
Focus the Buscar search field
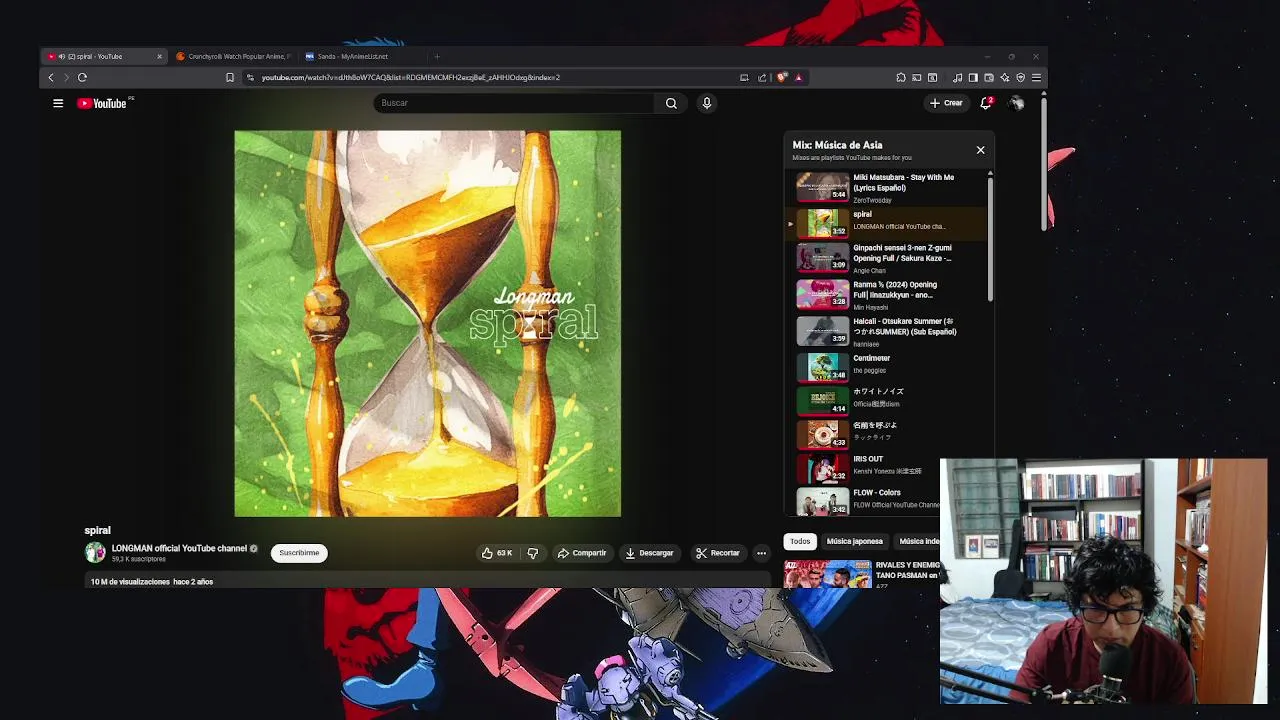pyautogui.click(x=515, y=103)
